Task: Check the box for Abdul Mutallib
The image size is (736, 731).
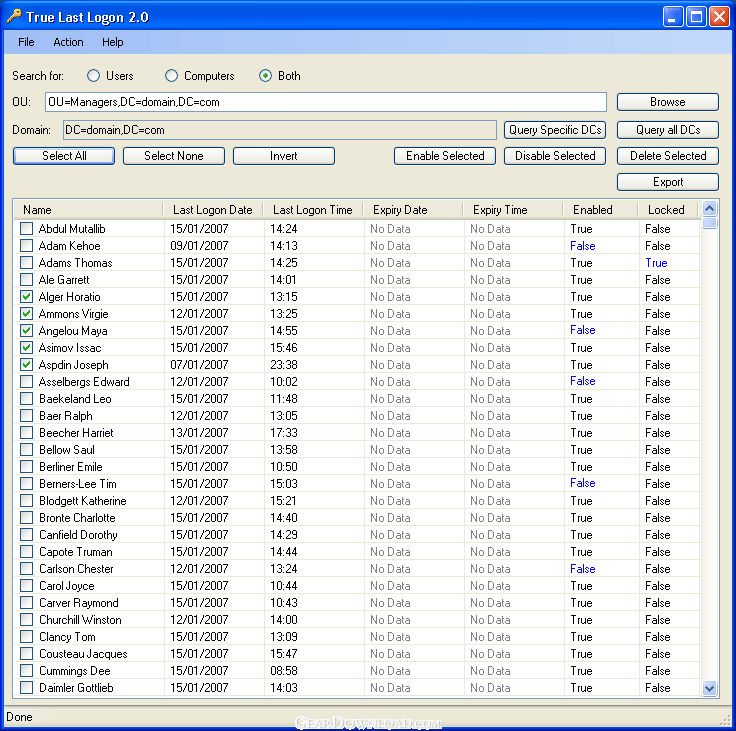Action: 26,229
